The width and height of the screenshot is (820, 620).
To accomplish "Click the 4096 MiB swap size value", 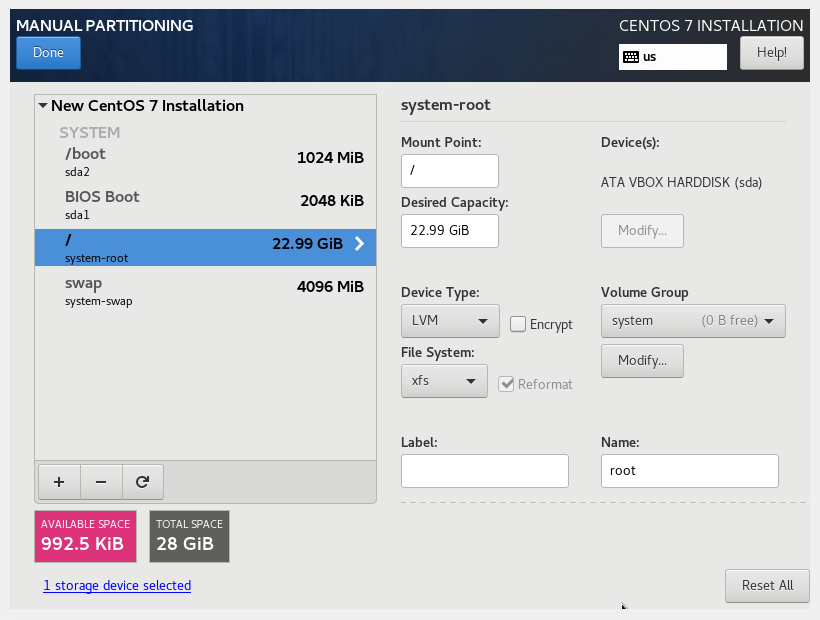I will click(x=330, y=286).
